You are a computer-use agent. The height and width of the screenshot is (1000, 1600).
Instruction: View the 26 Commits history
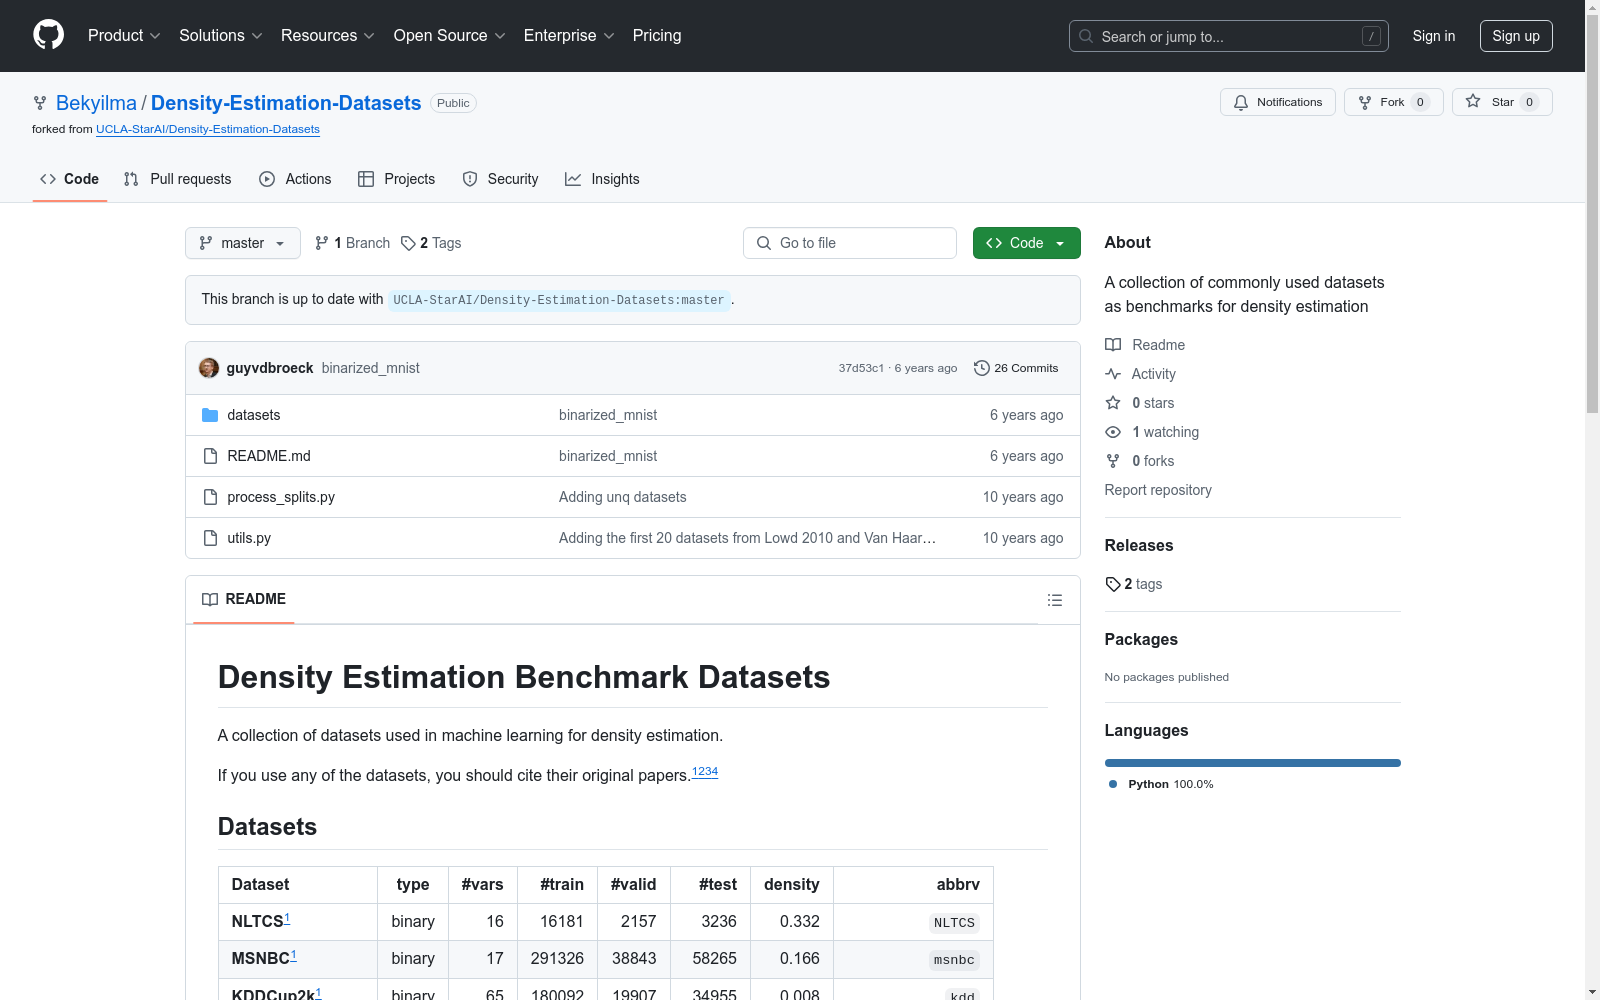pos(1016,368)
